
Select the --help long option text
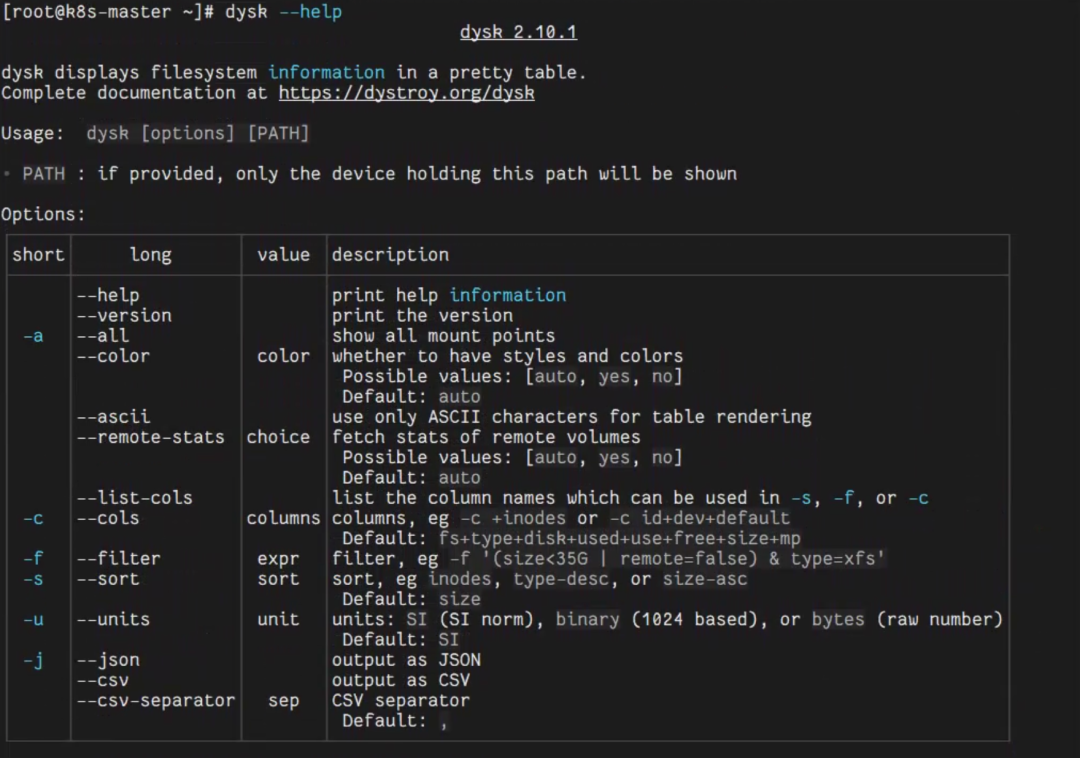click(108, 295)
